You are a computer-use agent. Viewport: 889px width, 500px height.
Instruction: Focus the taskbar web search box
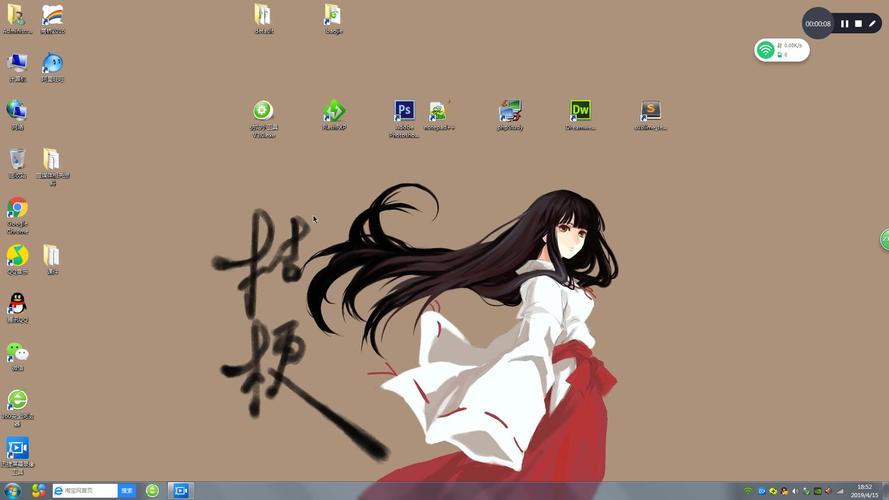[x=84, y=490]
